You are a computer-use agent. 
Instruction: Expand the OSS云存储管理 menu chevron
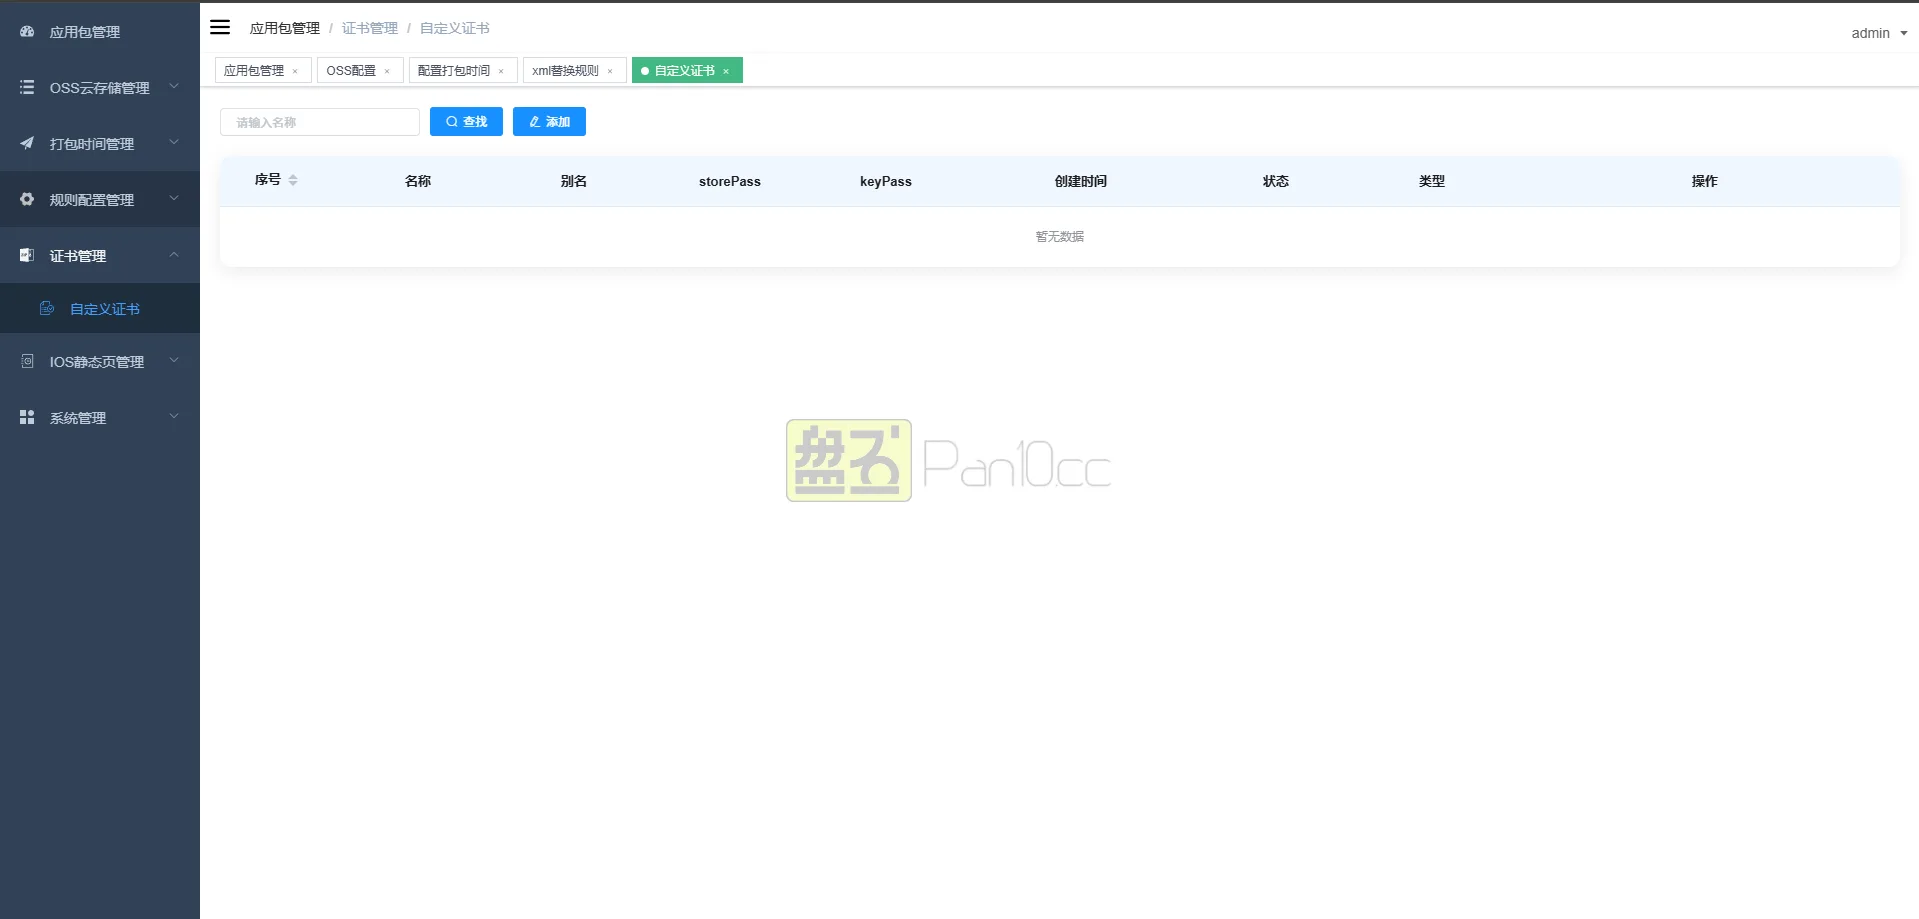click(174, 87)
